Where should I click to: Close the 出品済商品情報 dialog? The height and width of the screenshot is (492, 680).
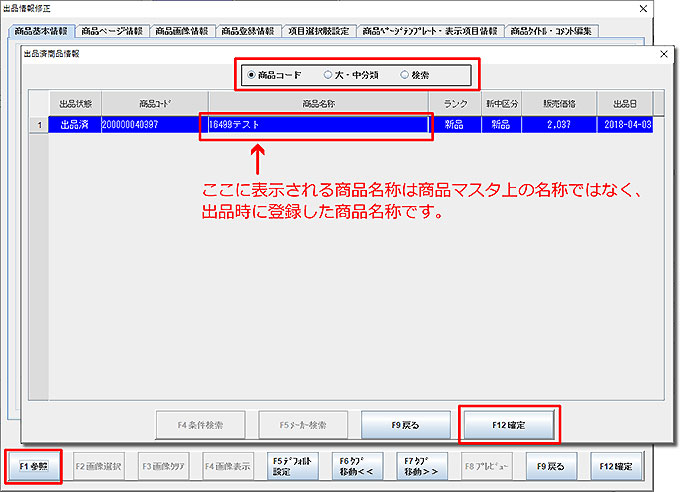[664, 54]
